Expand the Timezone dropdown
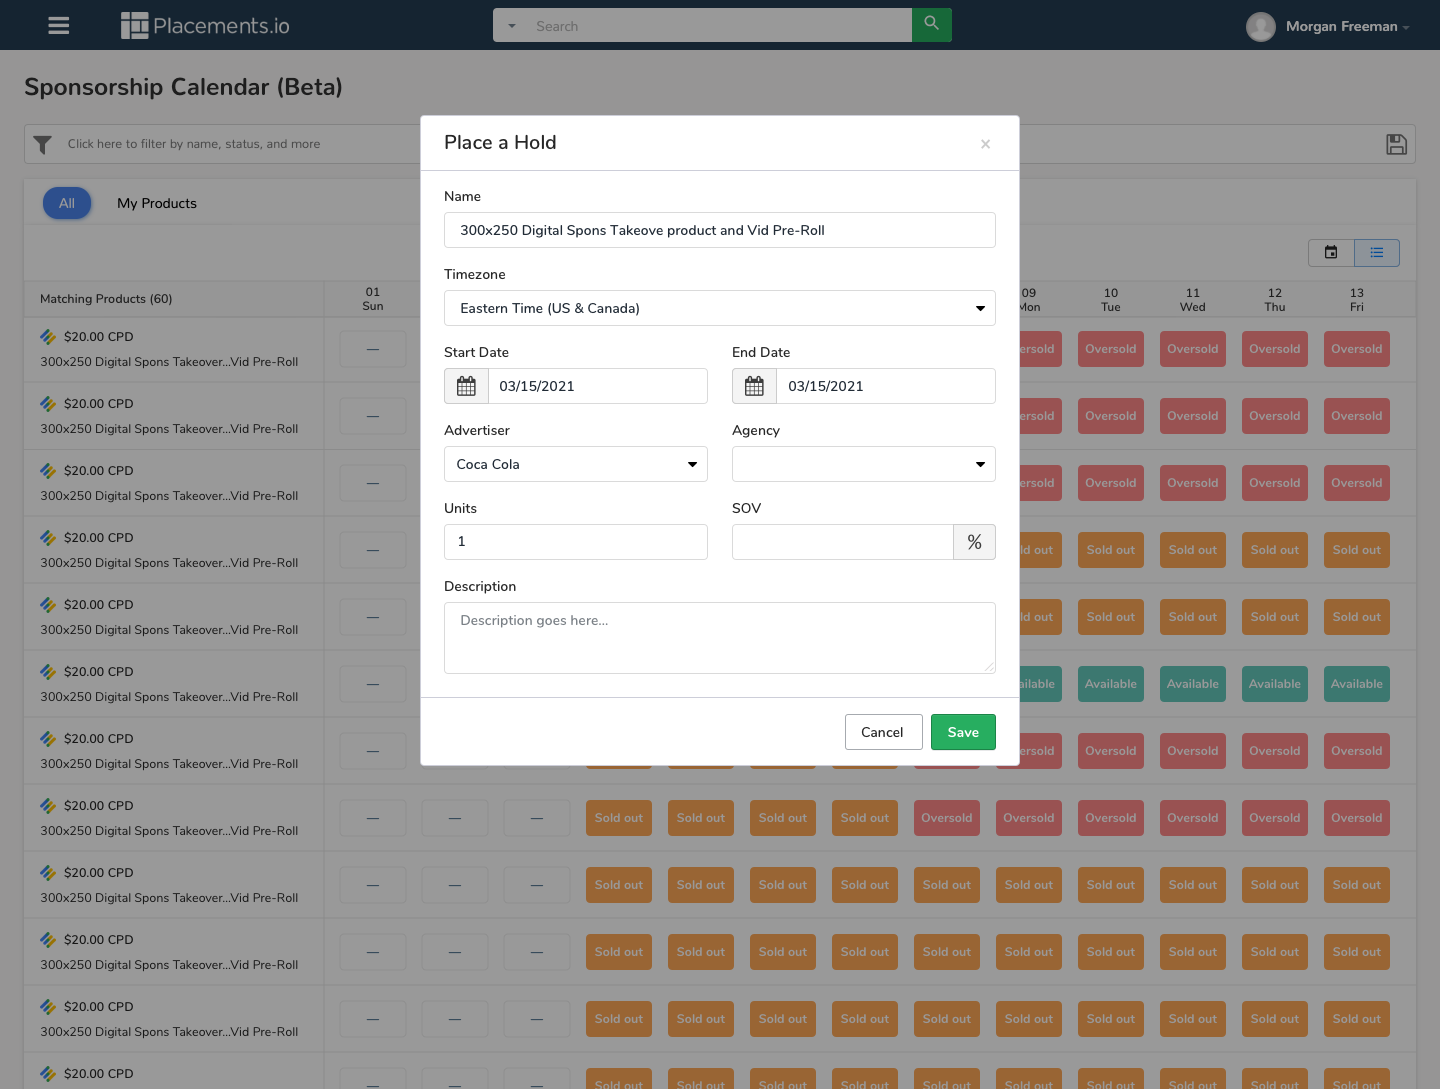The height and width of the screenshot is (1089, 1440). [x=719, y=308]
